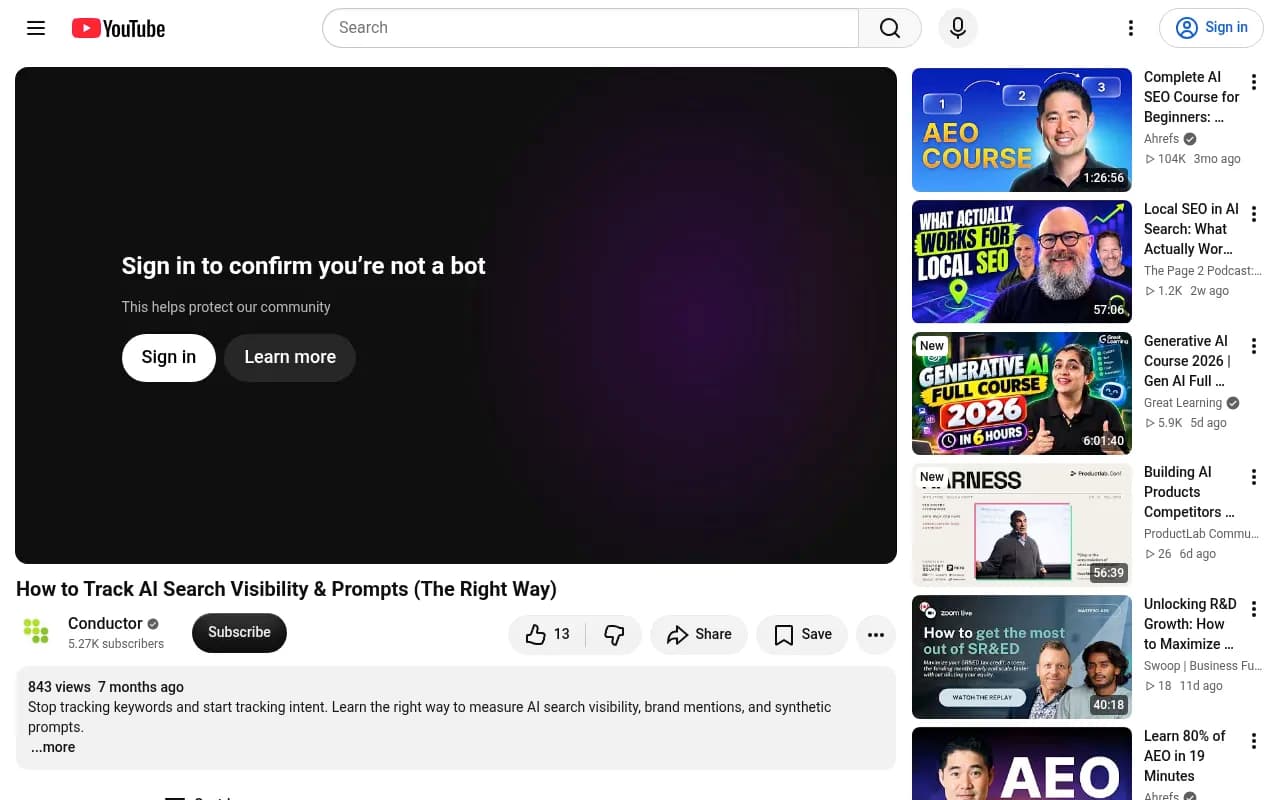Open the AEO Course thumbnail
Screen dimensions: 1280x800
(1022, 130)
